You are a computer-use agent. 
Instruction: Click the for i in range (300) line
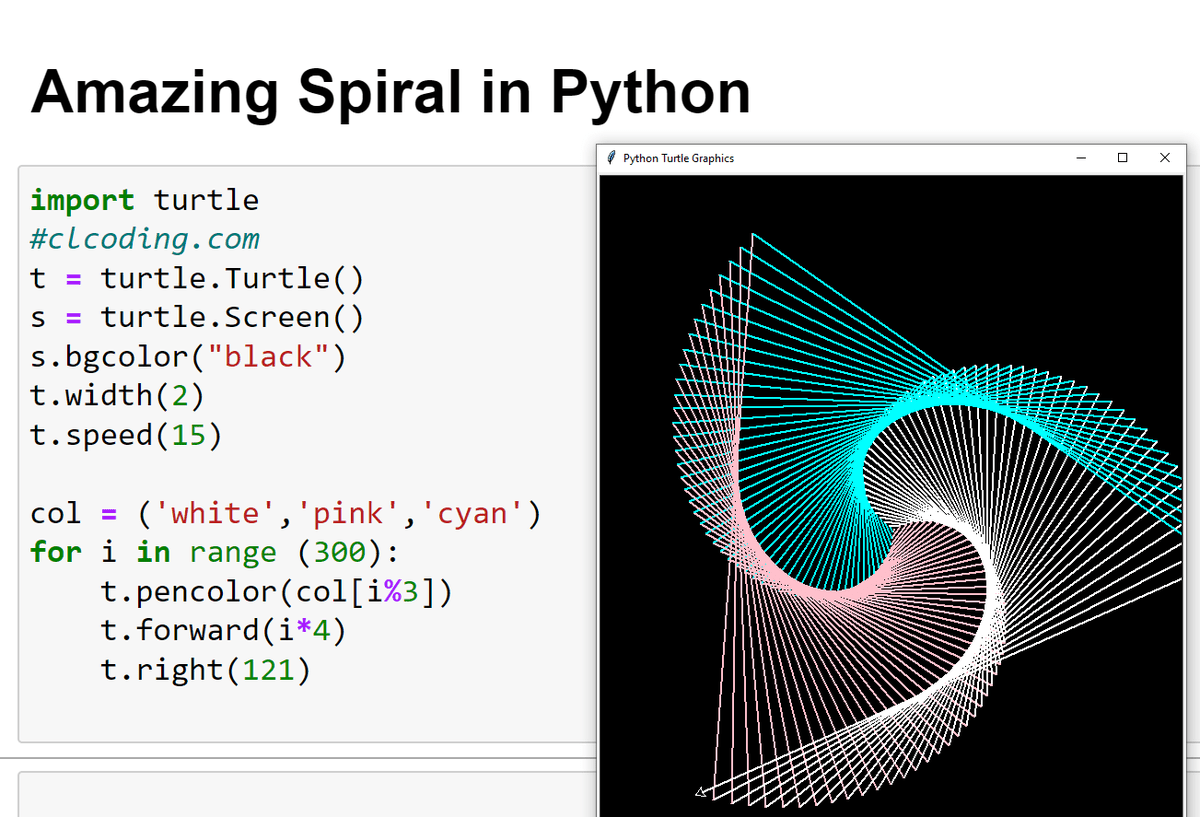(215, 552)
